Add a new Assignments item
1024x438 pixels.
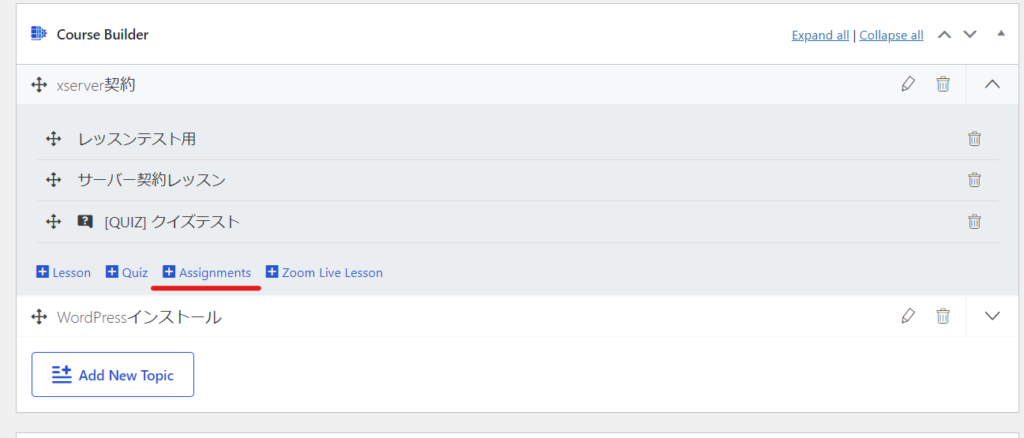coord(207,272)
